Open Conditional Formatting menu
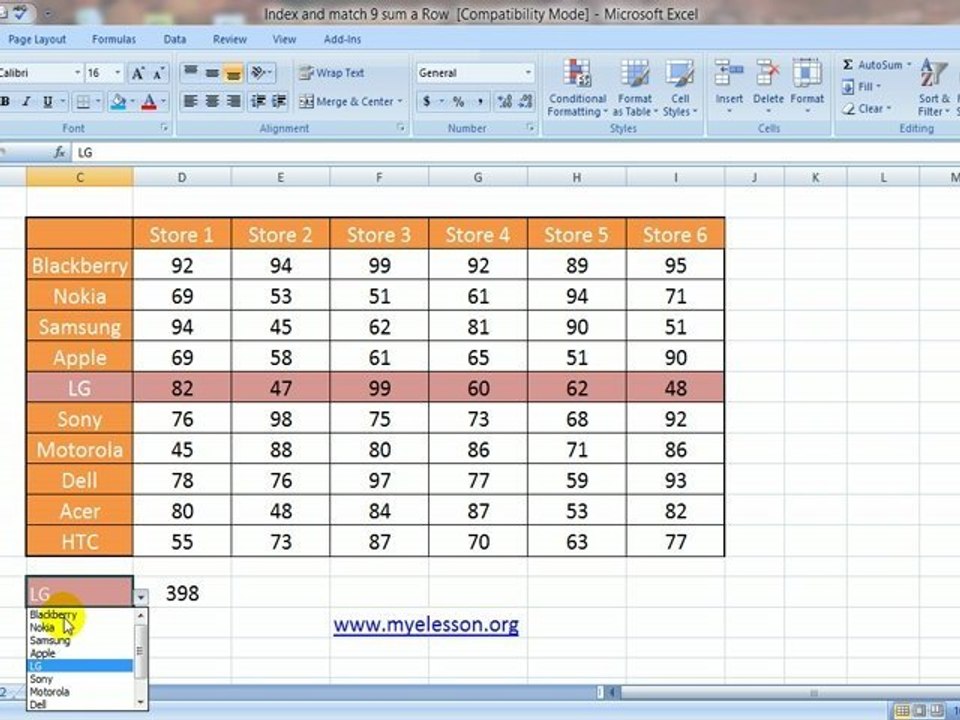This screenshot has width=960, height=720. [x=577, y=88]
